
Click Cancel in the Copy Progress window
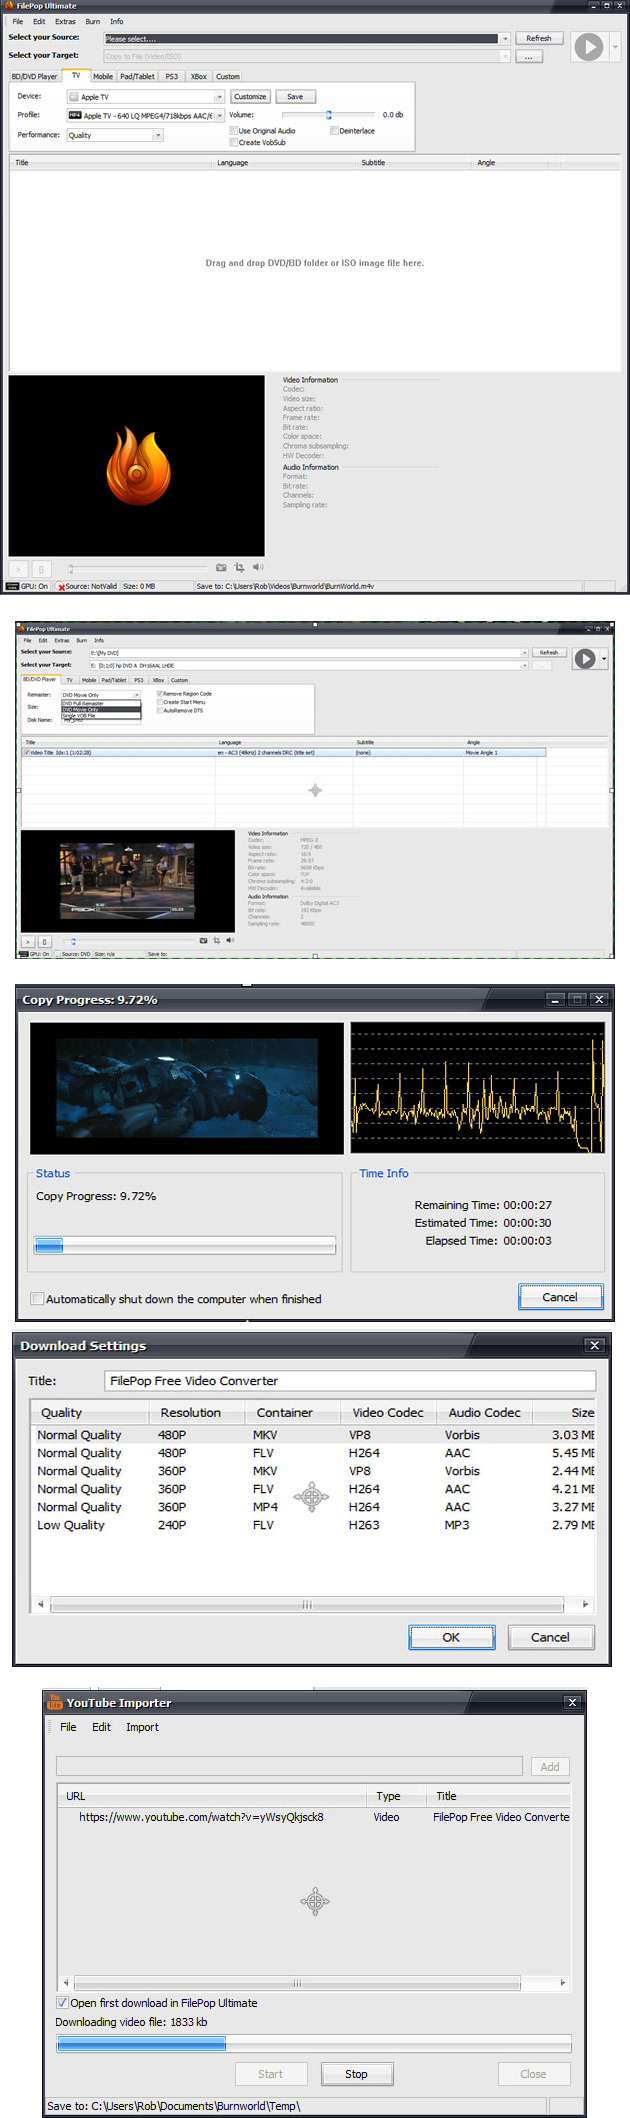pyautogui.click(x=560, y=1297)
